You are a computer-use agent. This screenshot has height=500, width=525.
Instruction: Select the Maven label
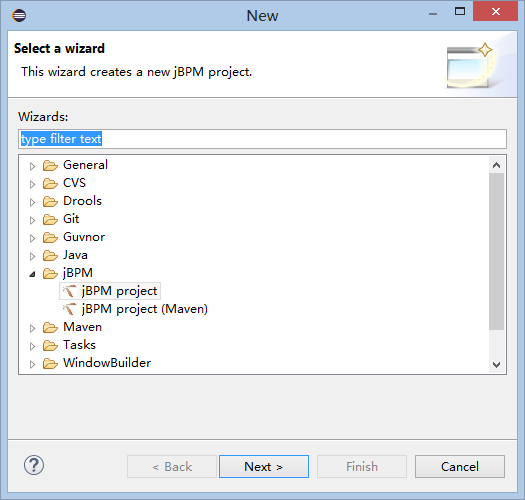(x=82, y=327)
